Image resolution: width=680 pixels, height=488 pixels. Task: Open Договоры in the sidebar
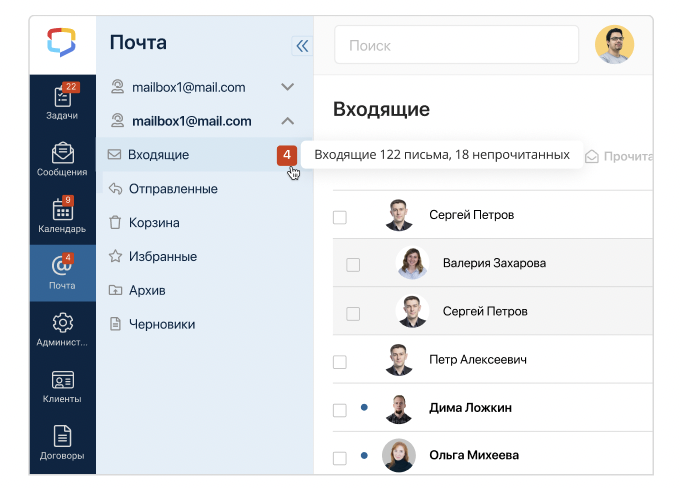point(62,443)
